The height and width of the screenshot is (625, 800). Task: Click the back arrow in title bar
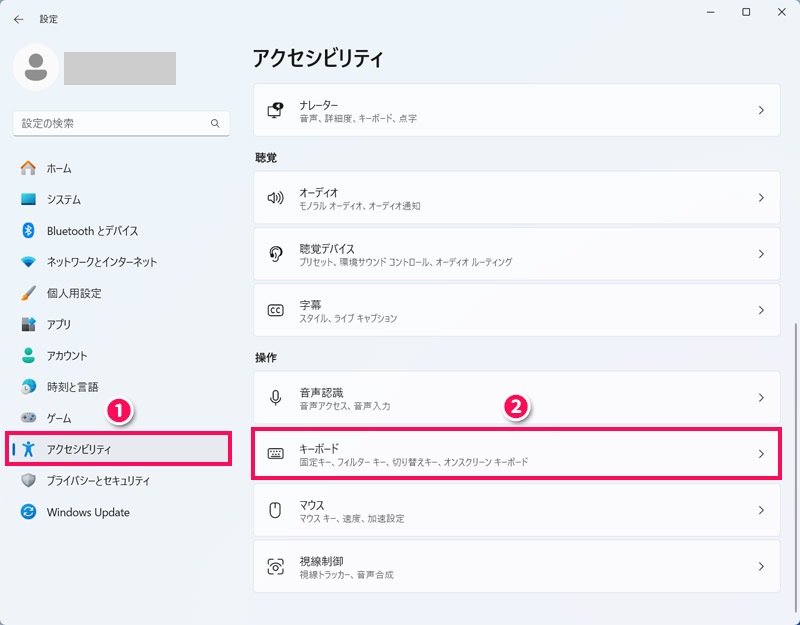(19, 18)
